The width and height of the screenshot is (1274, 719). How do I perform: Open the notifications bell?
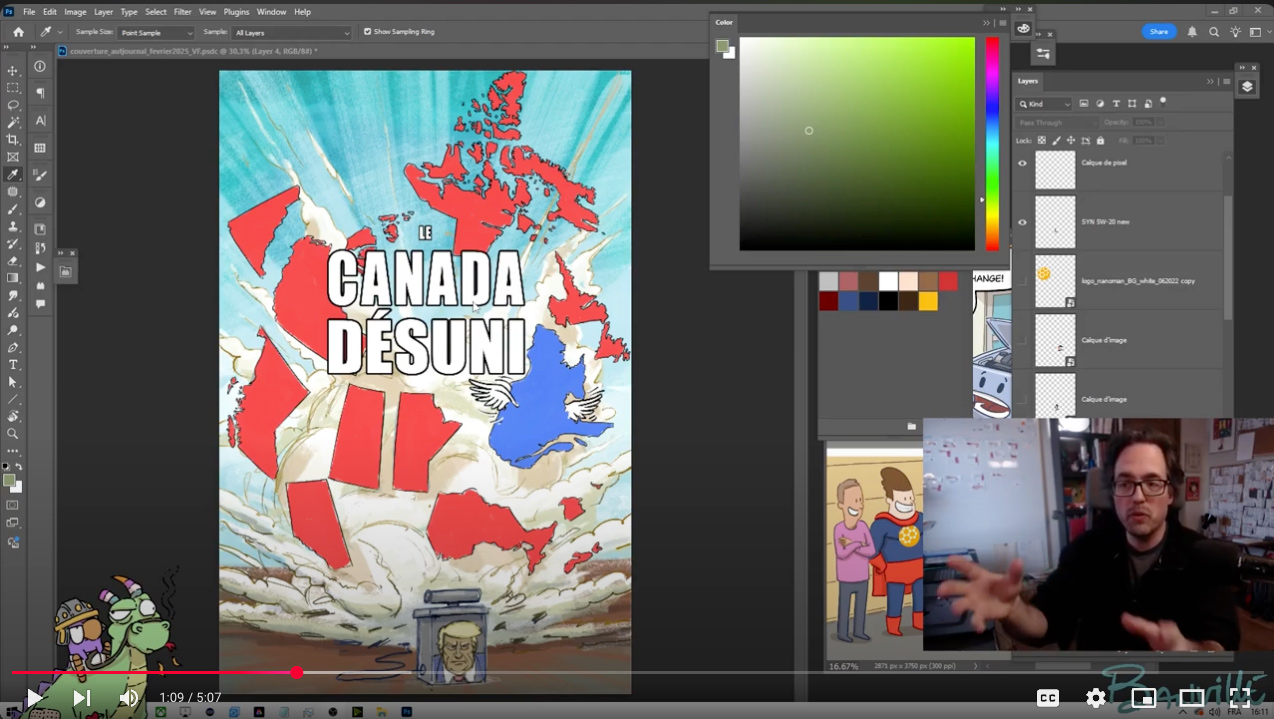(1192, 32)
